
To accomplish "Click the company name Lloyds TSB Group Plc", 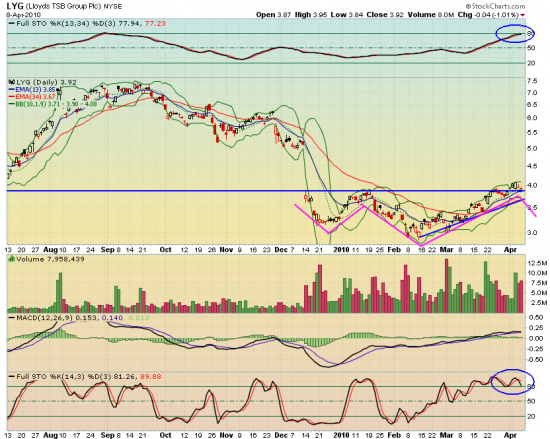I will [63, 6].
